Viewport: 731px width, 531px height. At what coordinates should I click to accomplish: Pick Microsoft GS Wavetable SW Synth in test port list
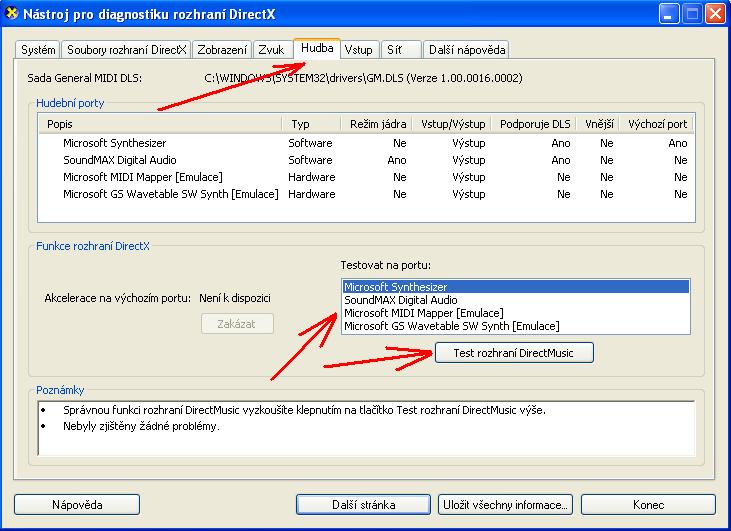tap(451, 326)
